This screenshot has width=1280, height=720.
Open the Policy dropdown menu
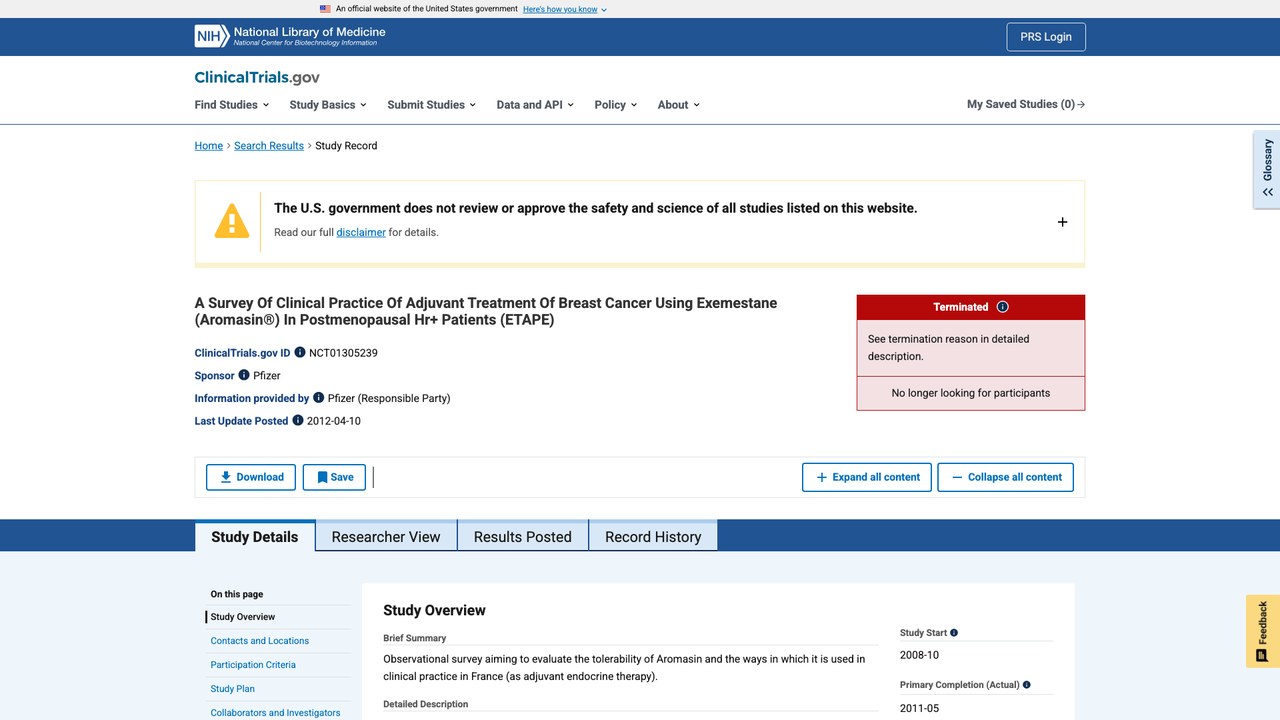tap(615, 105)
